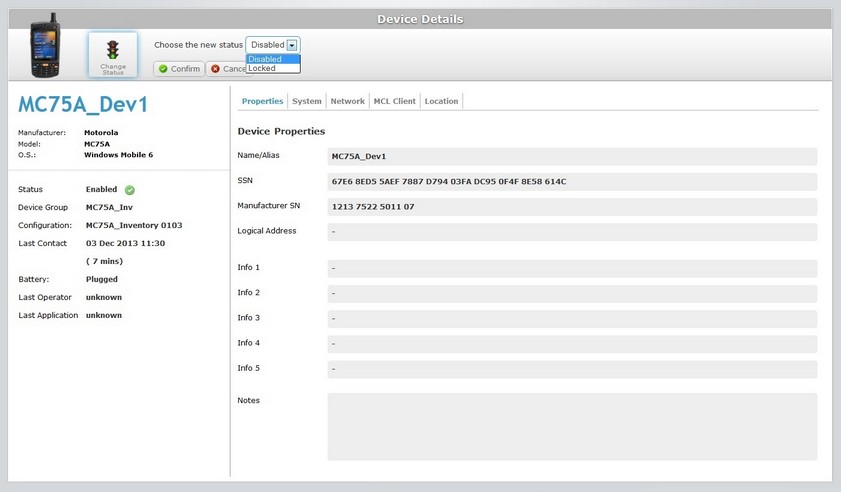Switch to the Properties tab
The height and width of the screenshot is (492, 841).
pos(262,101)
